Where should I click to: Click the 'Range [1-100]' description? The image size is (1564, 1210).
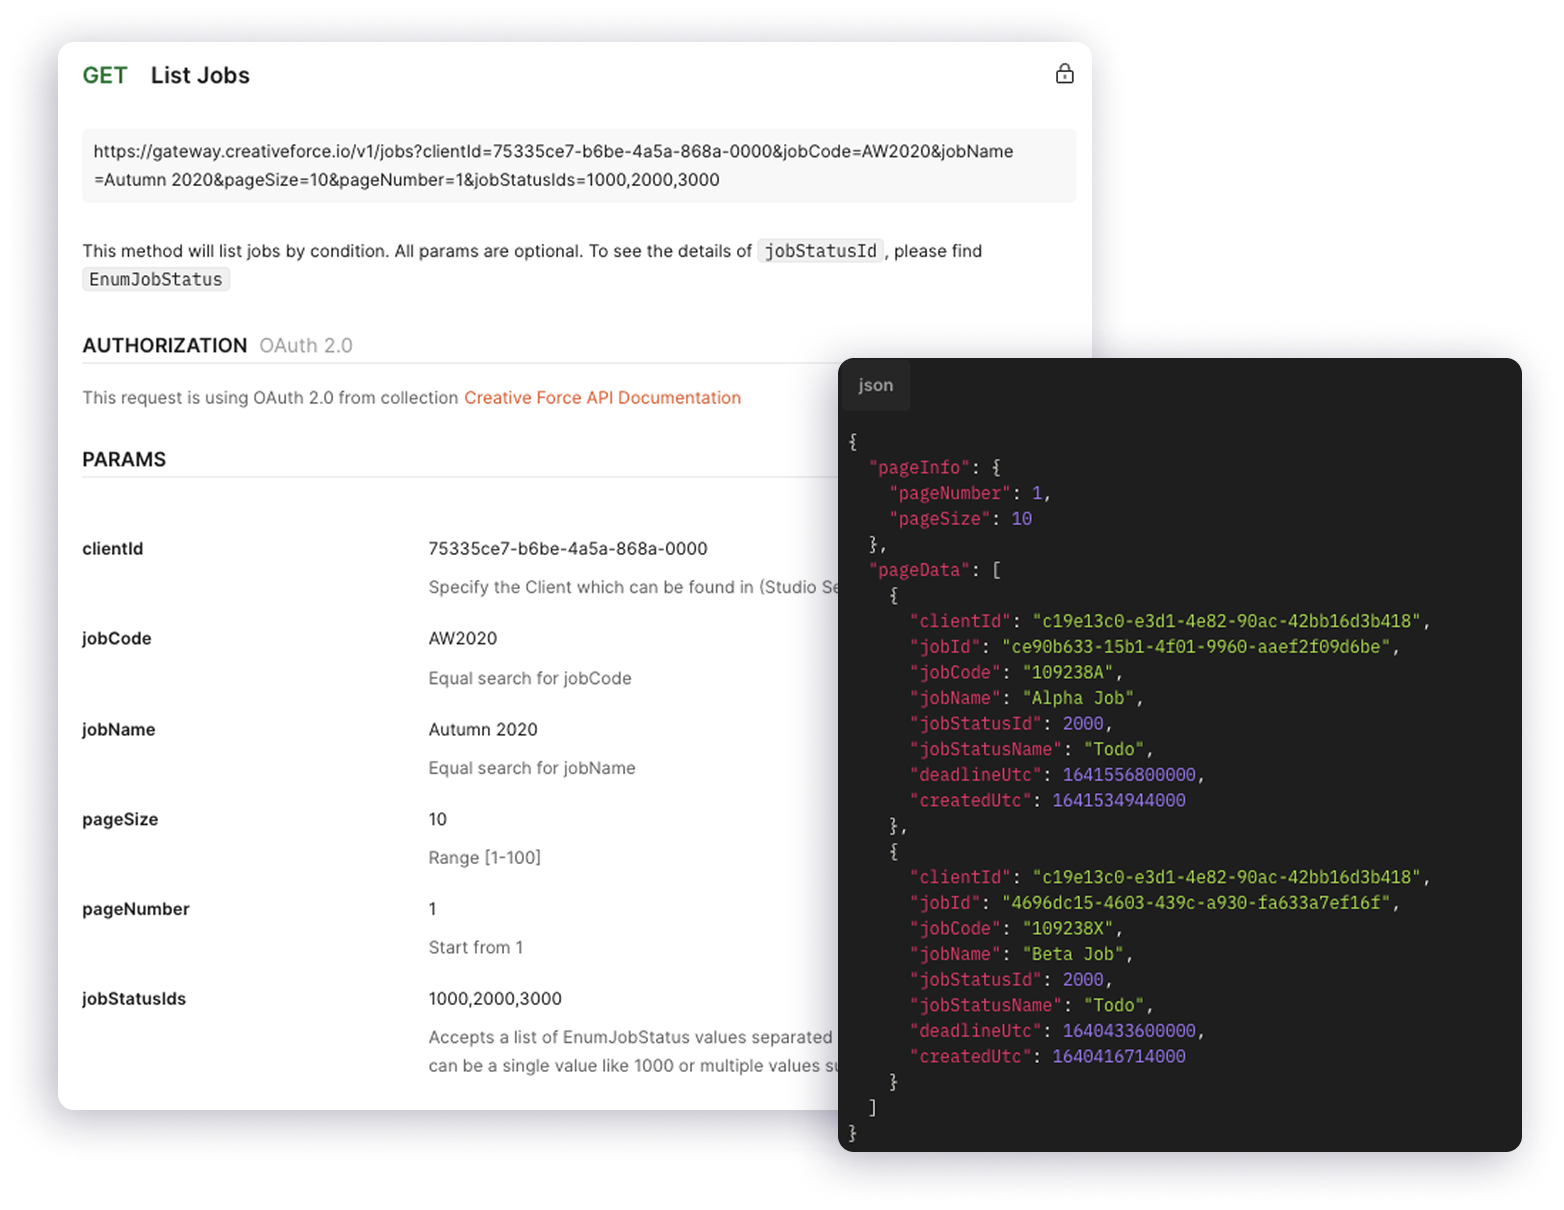tap(485, 858)
